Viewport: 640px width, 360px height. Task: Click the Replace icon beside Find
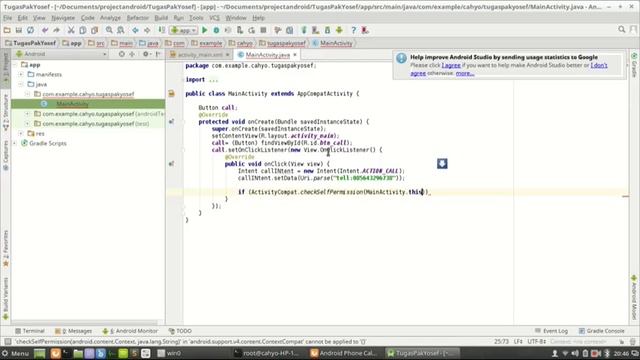pyautogui.click(x=121, y=30)
